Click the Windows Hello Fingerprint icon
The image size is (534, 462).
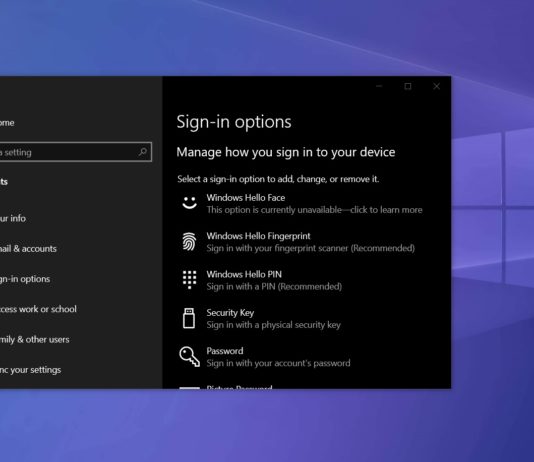(189, 241)
